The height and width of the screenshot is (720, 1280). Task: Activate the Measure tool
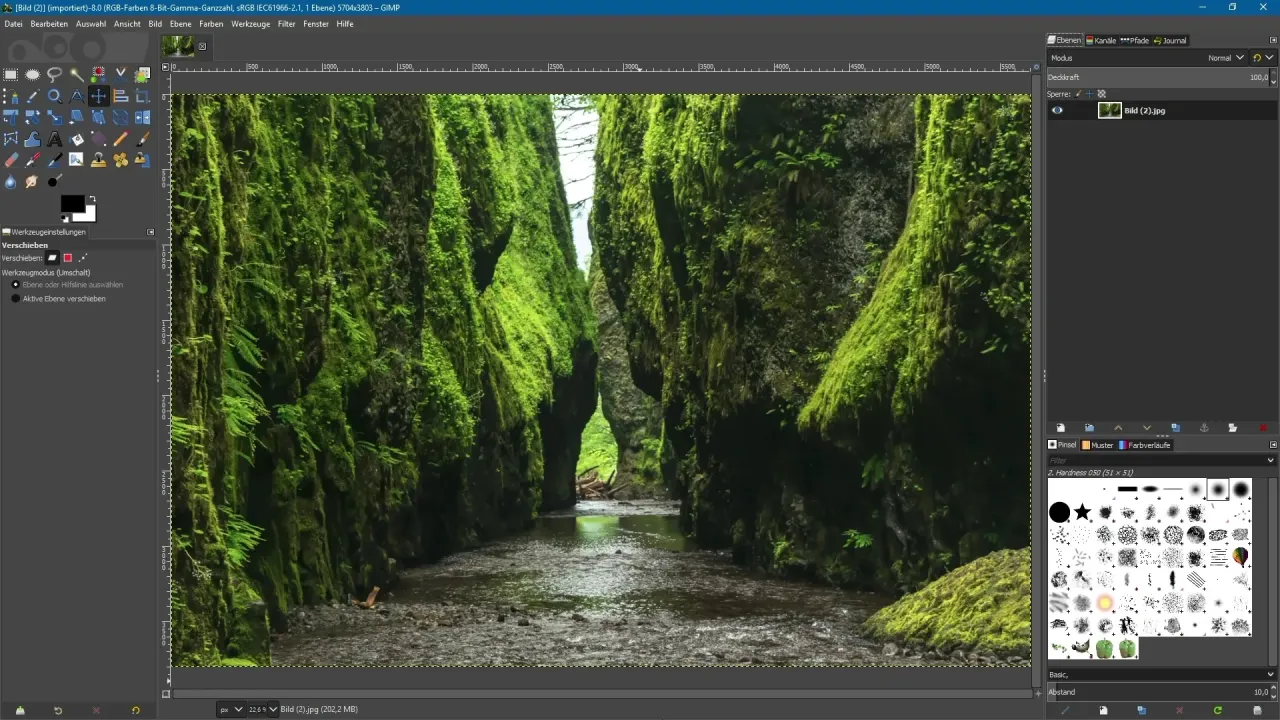(76, 96)
